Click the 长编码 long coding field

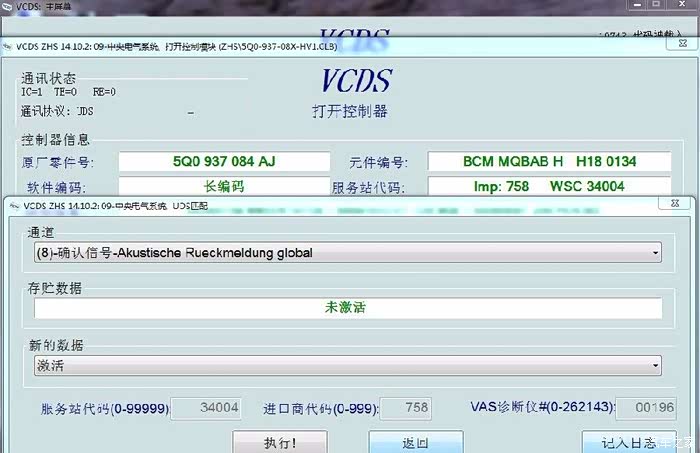[224, 186]
